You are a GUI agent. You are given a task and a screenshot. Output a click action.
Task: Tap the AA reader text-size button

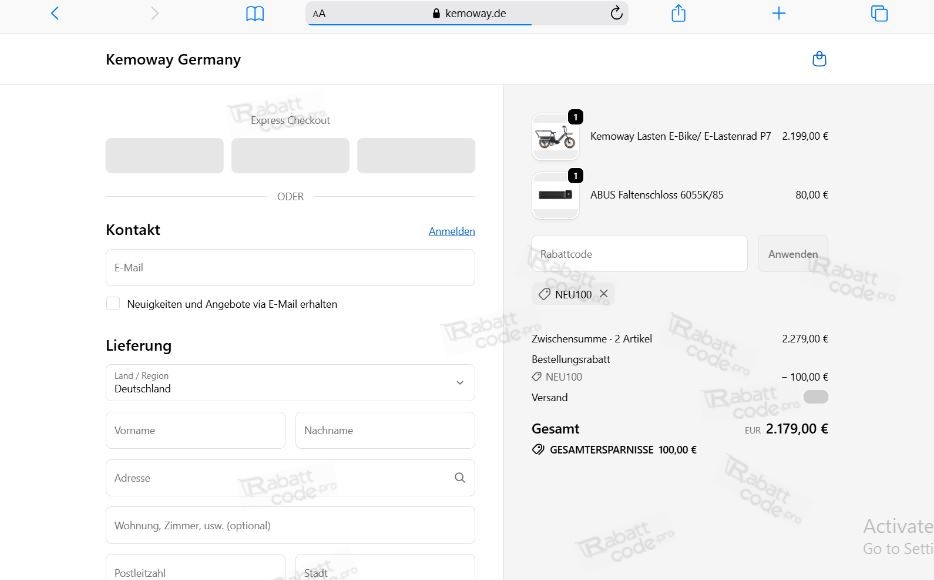pyautogui.click(x=319, y=13)
